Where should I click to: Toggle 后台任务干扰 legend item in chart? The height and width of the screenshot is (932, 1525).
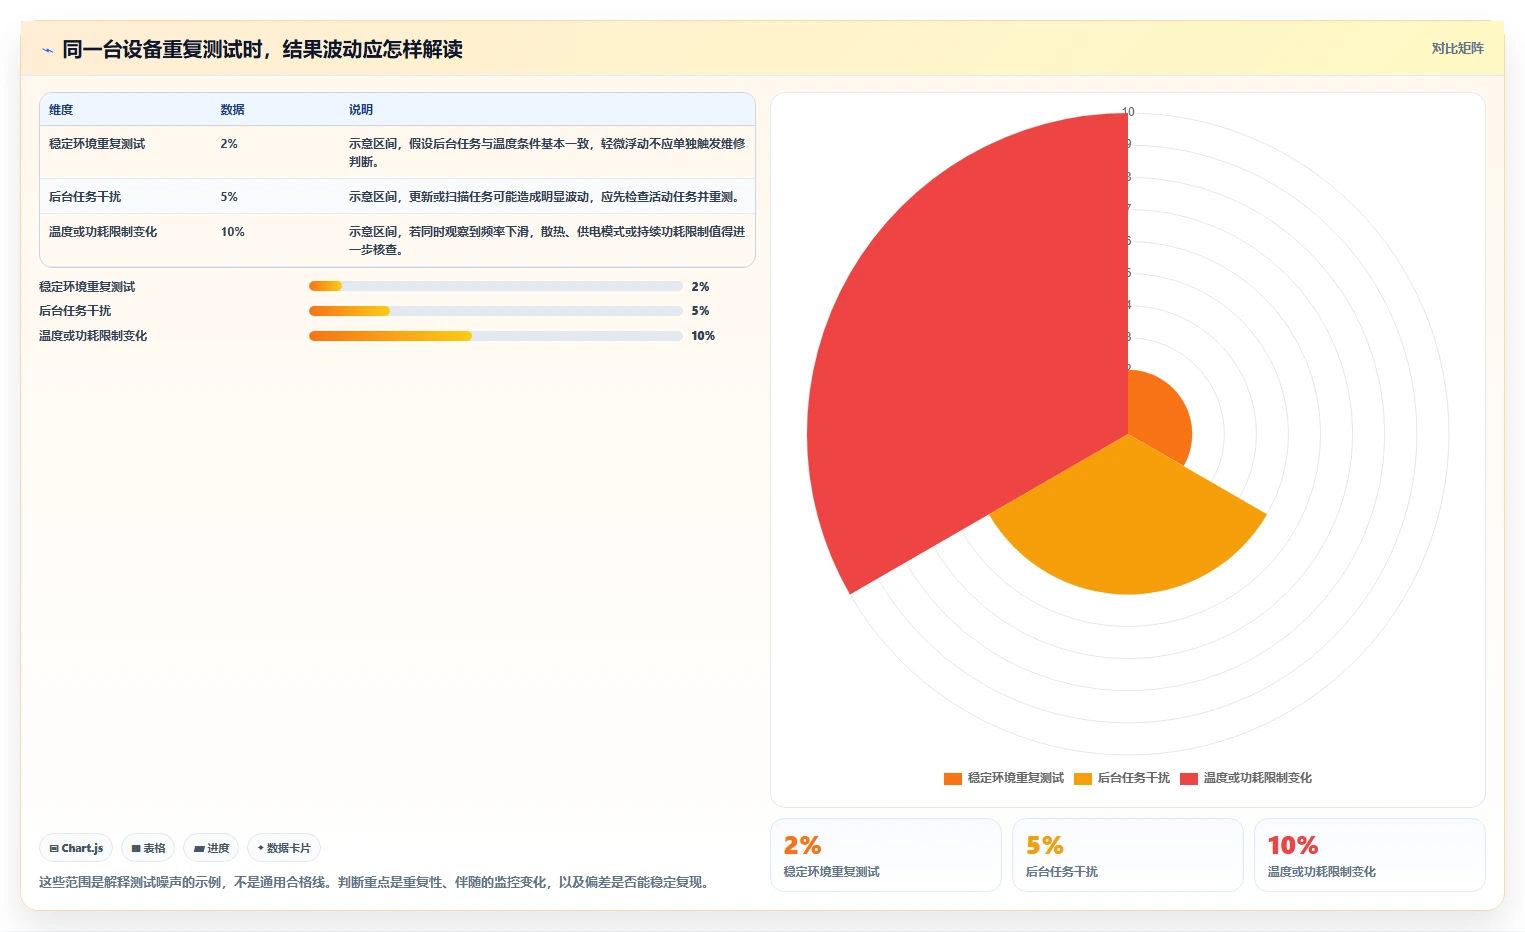[x=1121, y=778]
